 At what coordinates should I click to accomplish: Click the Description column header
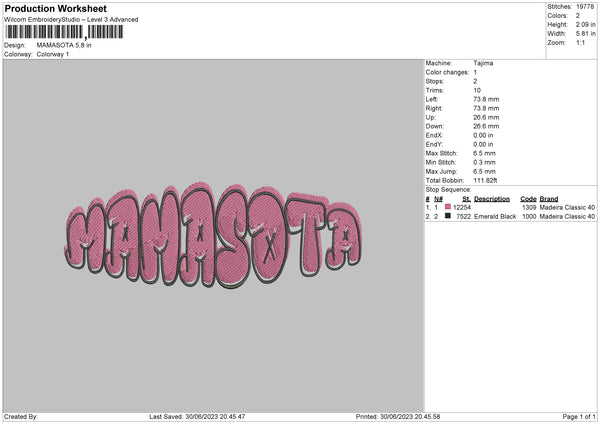492,198
